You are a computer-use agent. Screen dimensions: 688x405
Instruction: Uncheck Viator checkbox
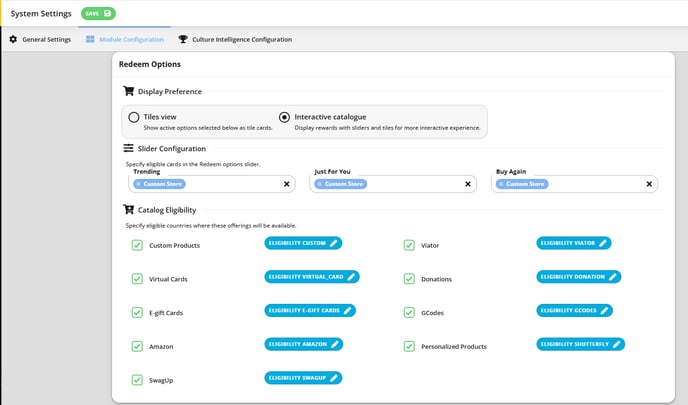(x=409, y=245)
